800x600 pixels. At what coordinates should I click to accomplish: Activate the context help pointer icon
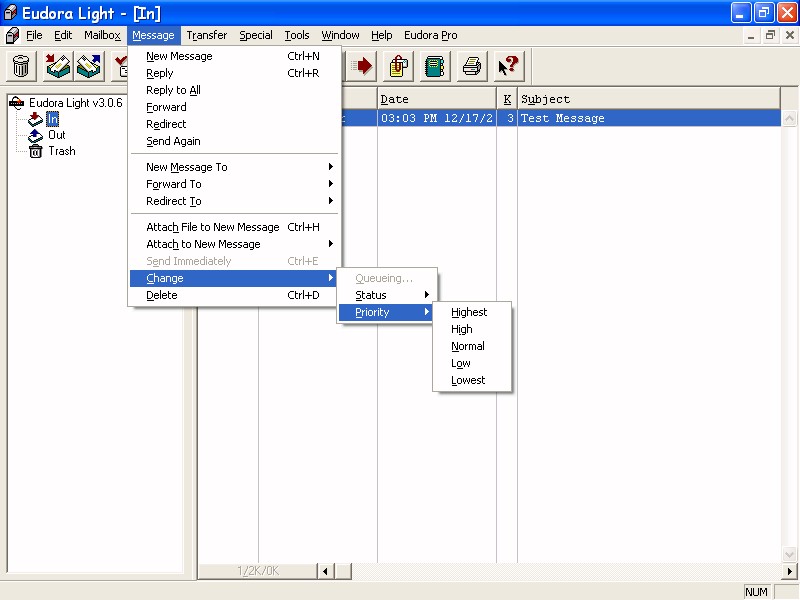[509, 66]
